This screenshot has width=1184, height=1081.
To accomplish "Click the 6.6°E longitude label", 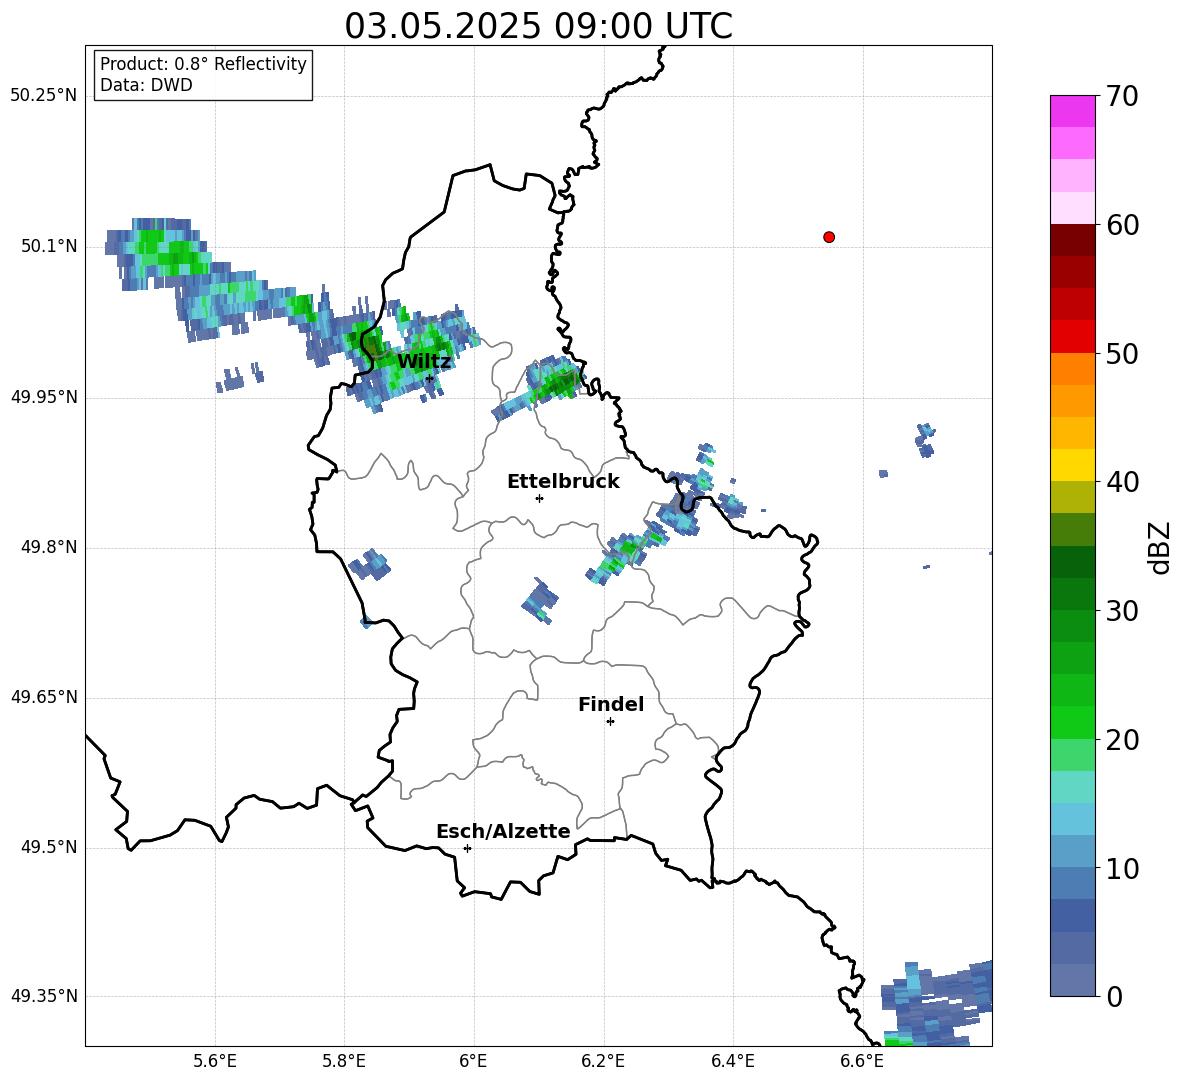I will [862, 1061].
